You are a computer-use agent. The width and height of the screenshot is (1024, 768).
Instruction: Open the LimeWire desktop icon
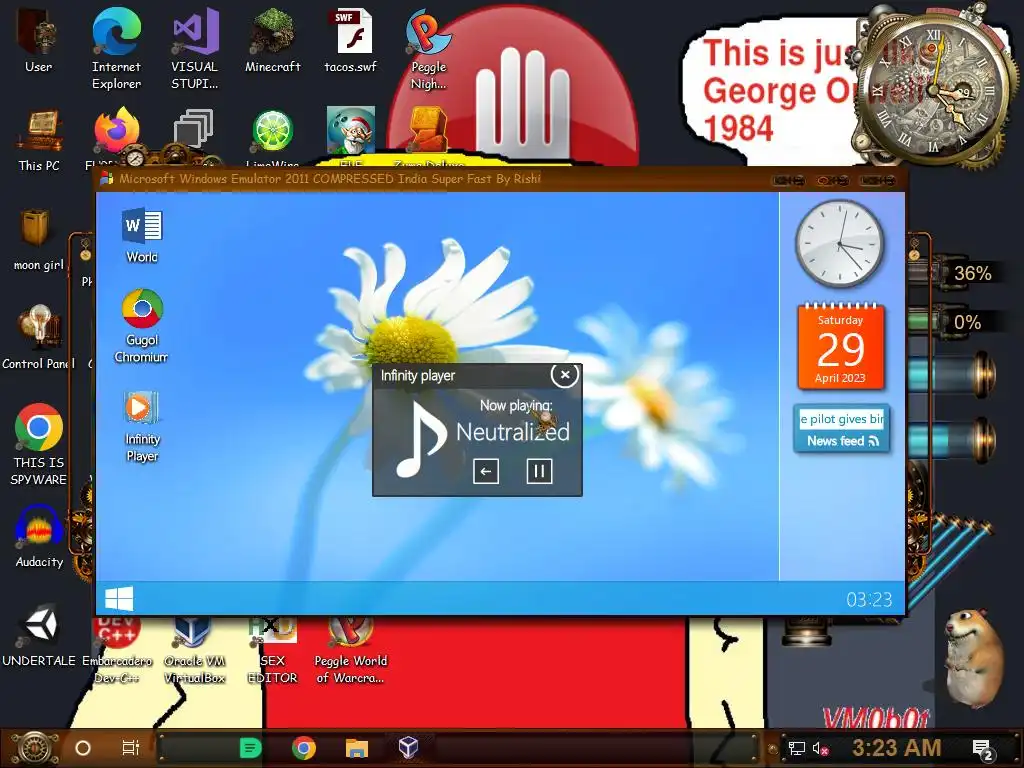[x=273, y=134]
